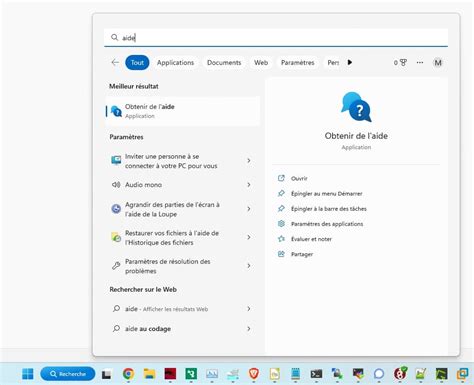
Task: Expand chevron for 'aide au codage'
Action: coord(249,329)
